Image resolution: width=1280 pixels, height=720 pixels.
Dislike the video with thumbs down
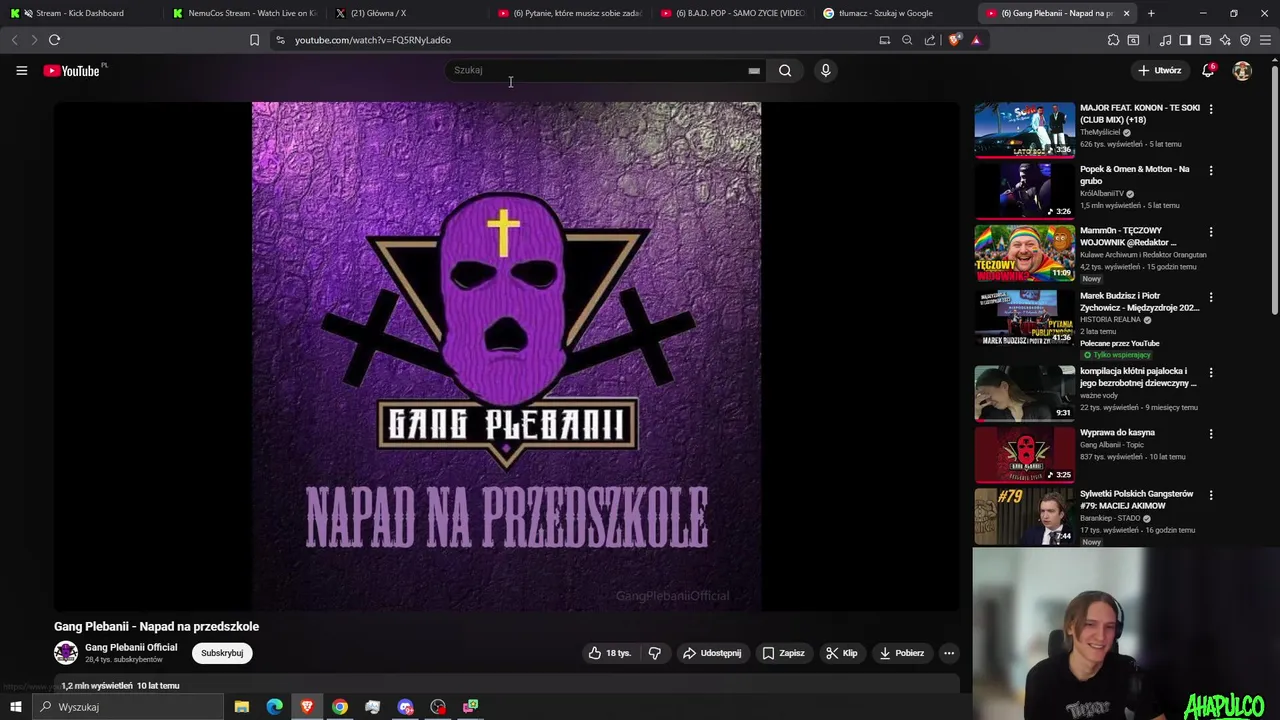(x=655, y=653)
